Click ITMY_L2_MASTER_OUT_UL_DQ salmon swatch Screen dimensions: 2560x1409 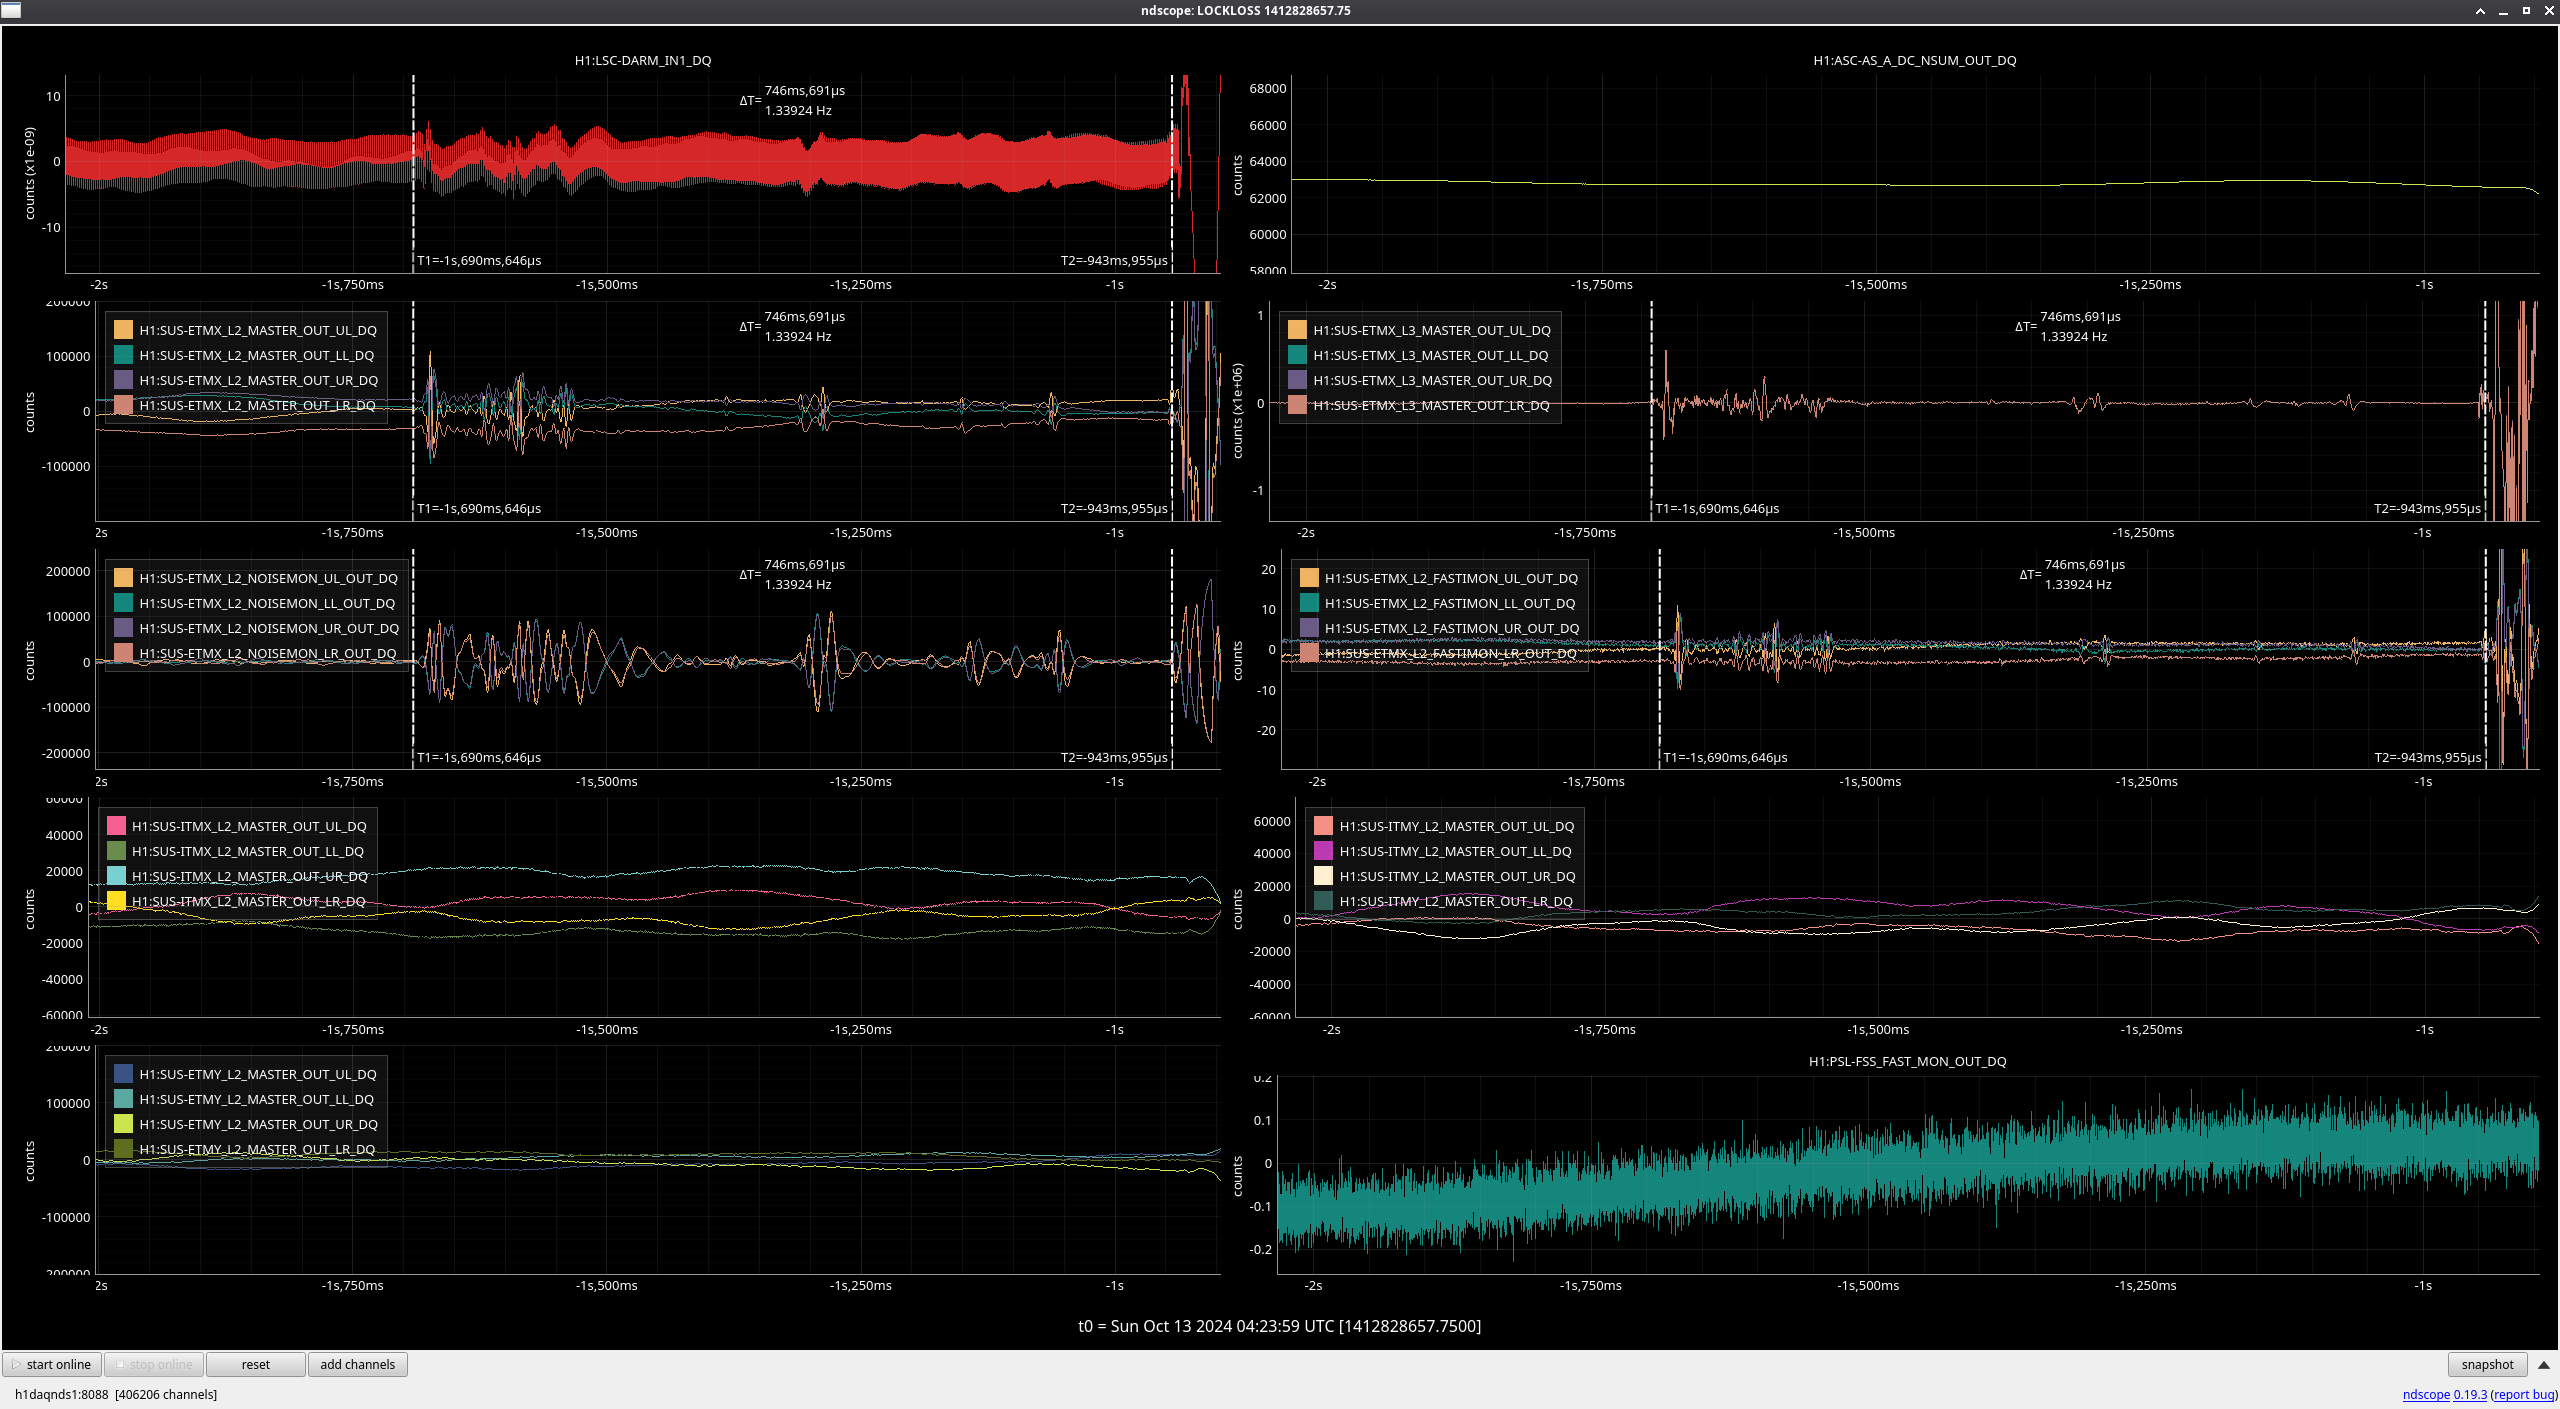pos(1323,826)
